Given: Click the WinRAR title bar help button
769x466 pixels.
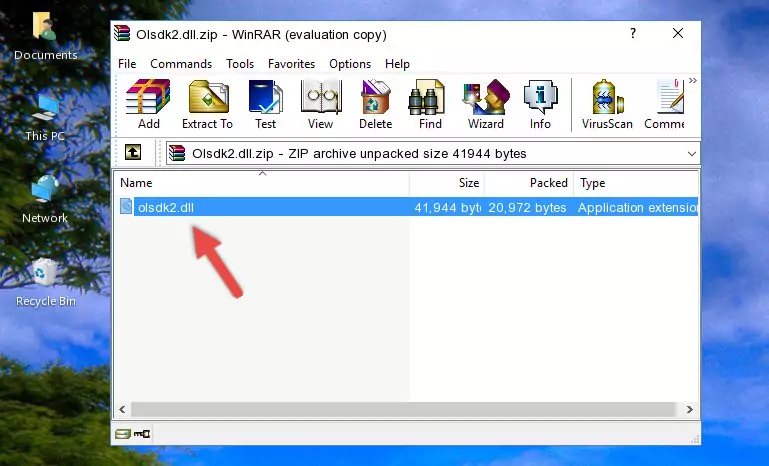Looking at the screenshot, I should tap(633, 33).
